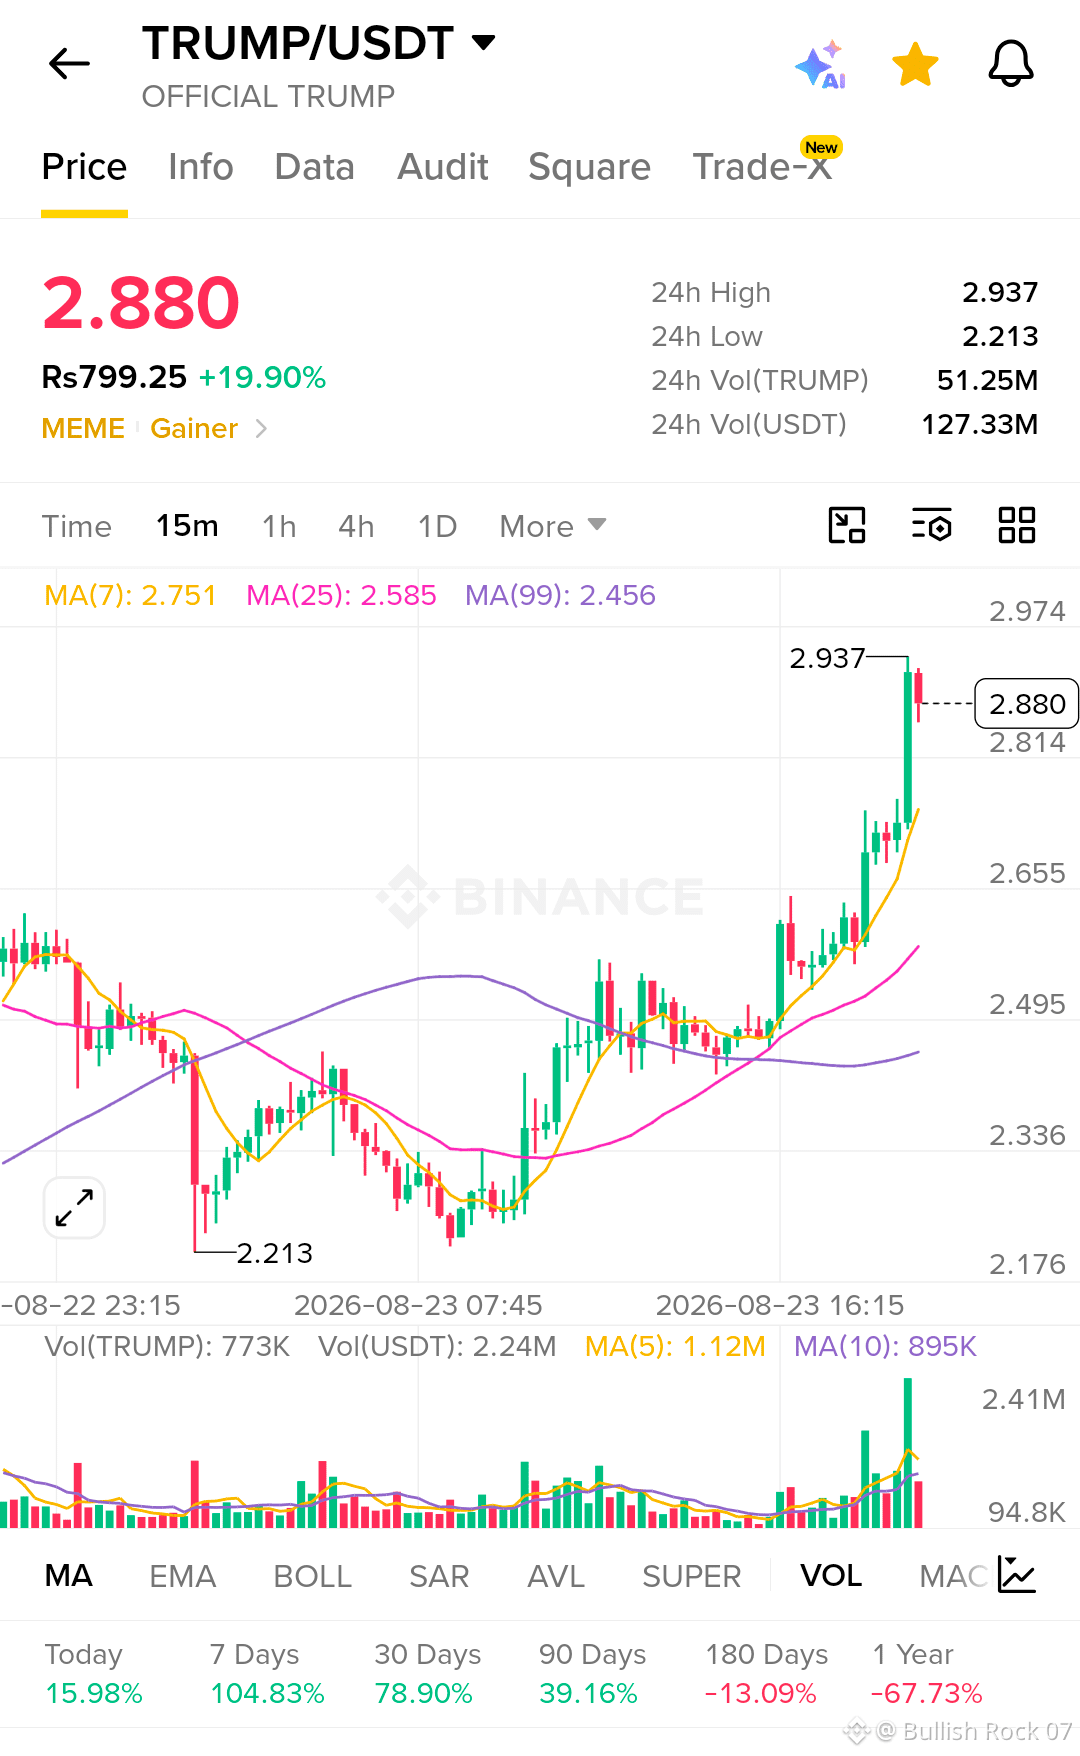Click the MA(25): 2.585 indicator label
Viewport: 1080px width, 1756px height.
click(x=341, y=595)
